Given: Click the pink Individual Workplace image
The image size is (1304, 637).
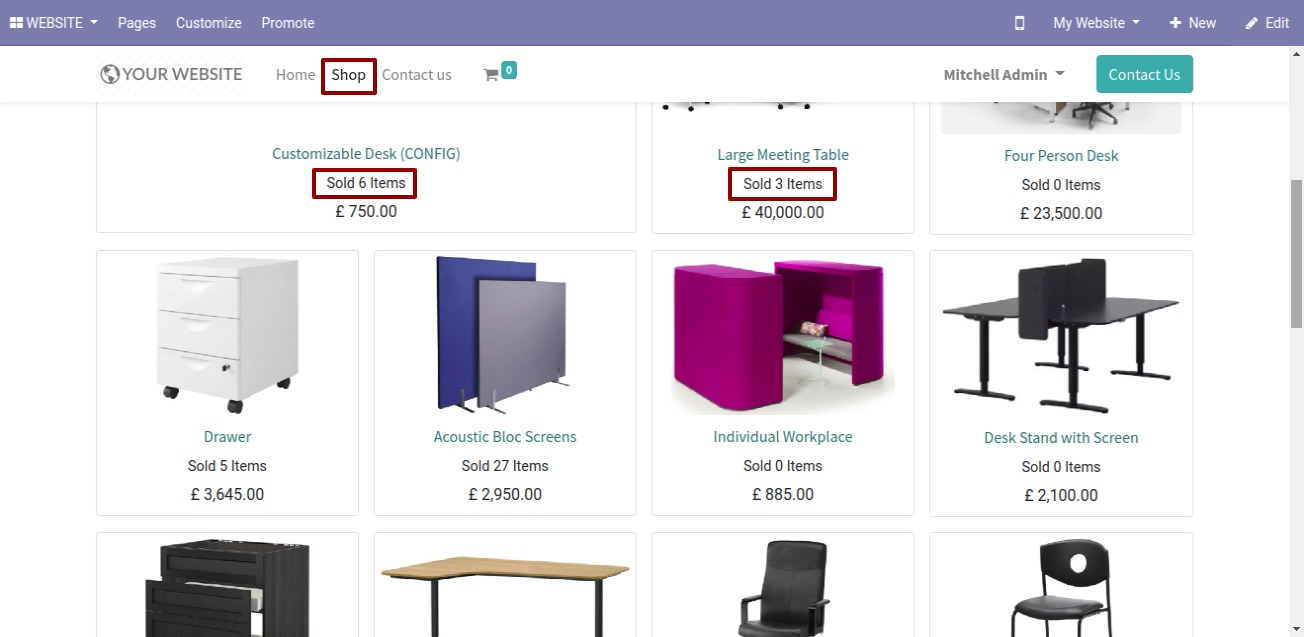Looking at the screenshot, I should click(x=783, y=334).
